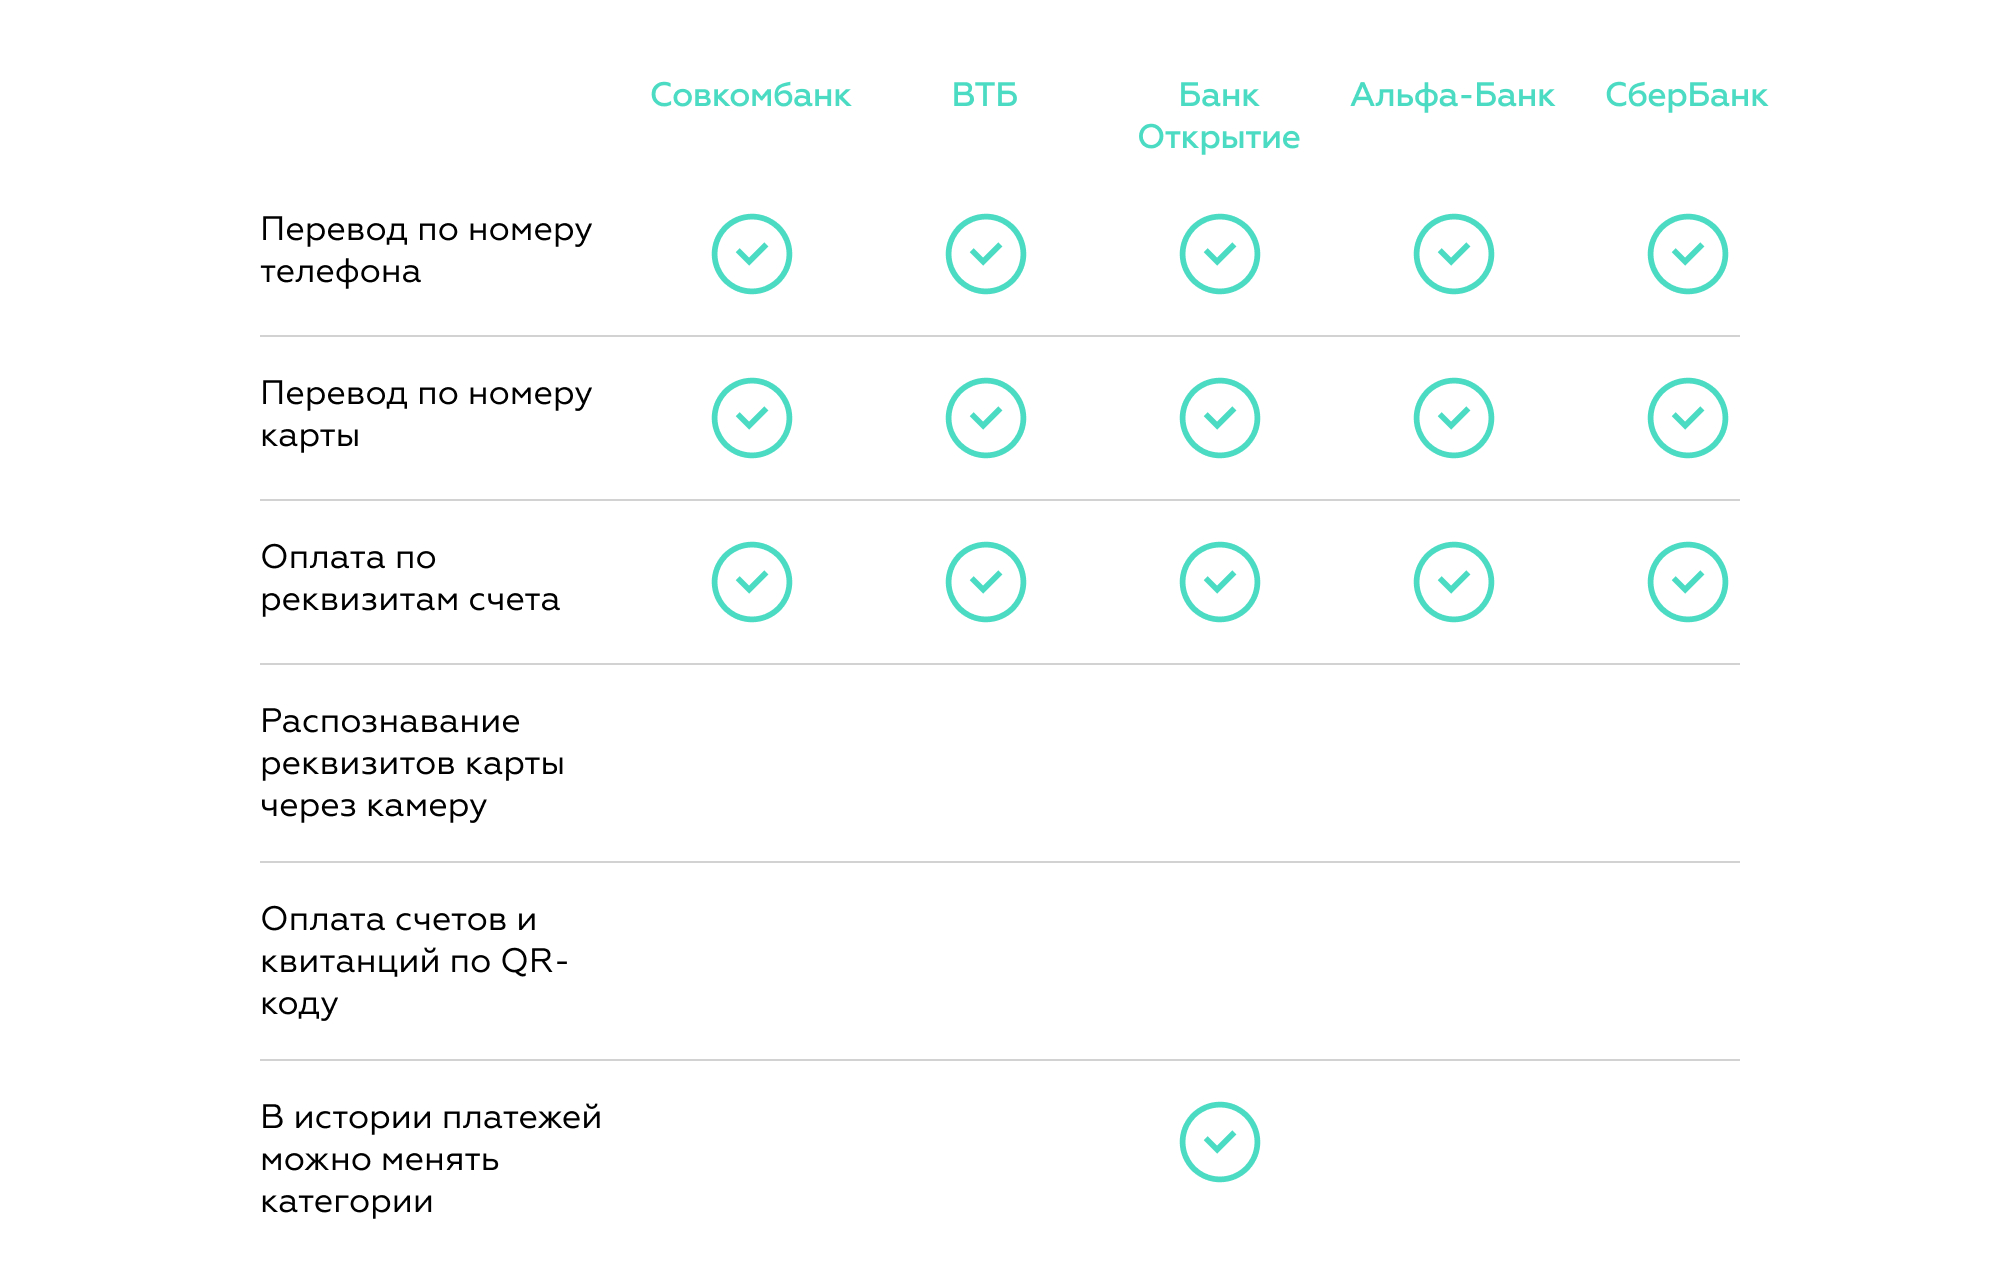Viewport: 2000px width, 1280px height.
Task: Click 'Оплата счетов и квитанций по QR-коду' label
Action: click(414, 961)
